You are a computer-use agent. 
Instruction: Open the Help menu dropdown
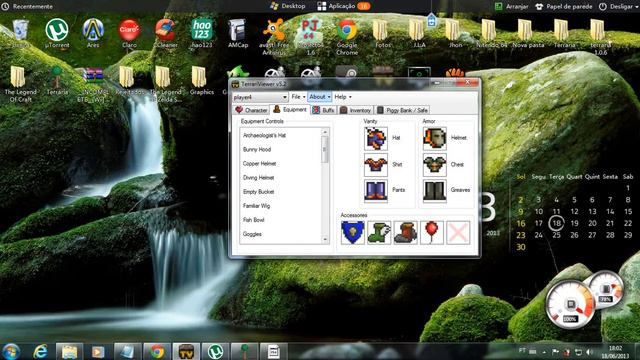click(x=343, y=97)
